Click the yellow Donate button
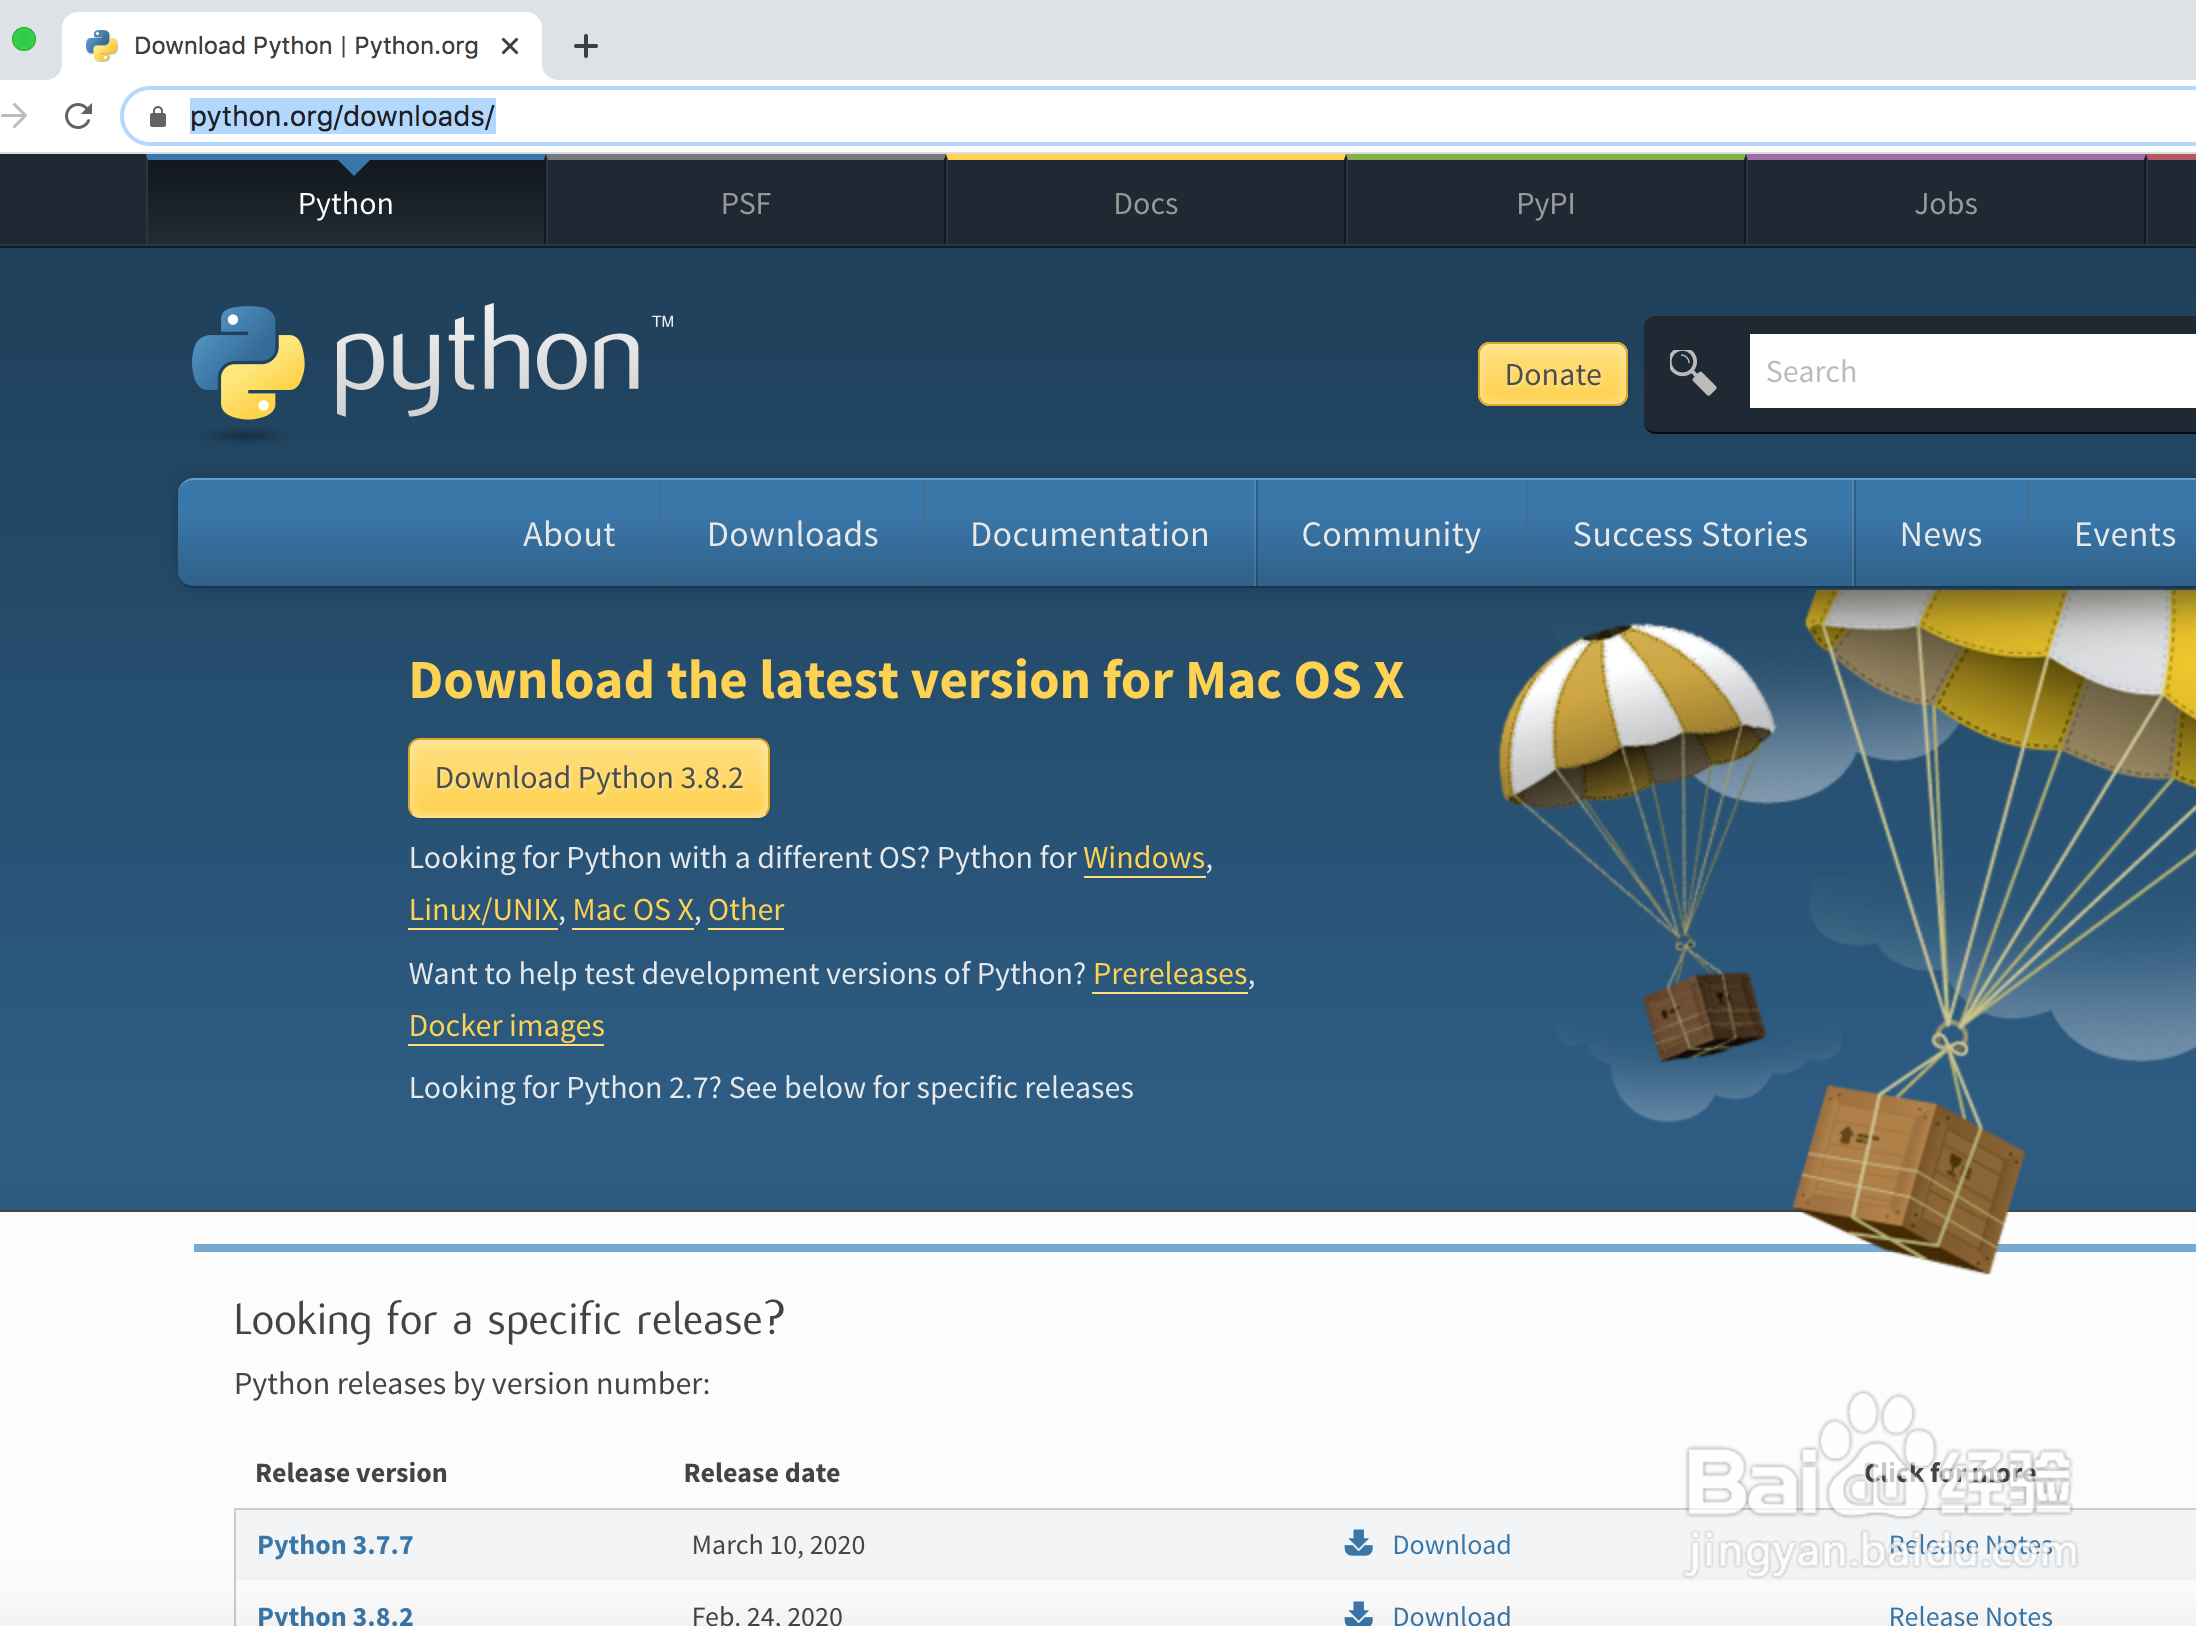 [x=1552, y=374]
